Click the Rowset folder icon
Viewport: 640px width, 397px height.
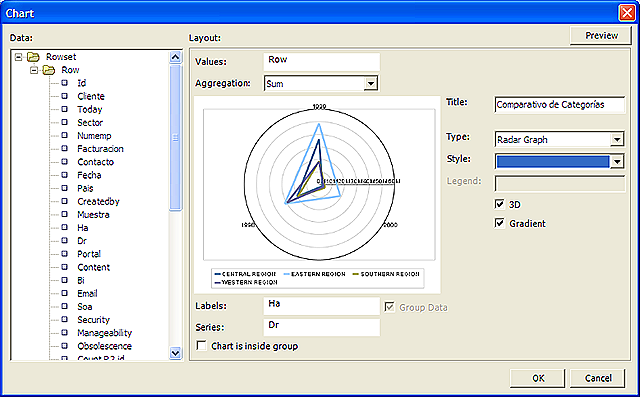33,57
